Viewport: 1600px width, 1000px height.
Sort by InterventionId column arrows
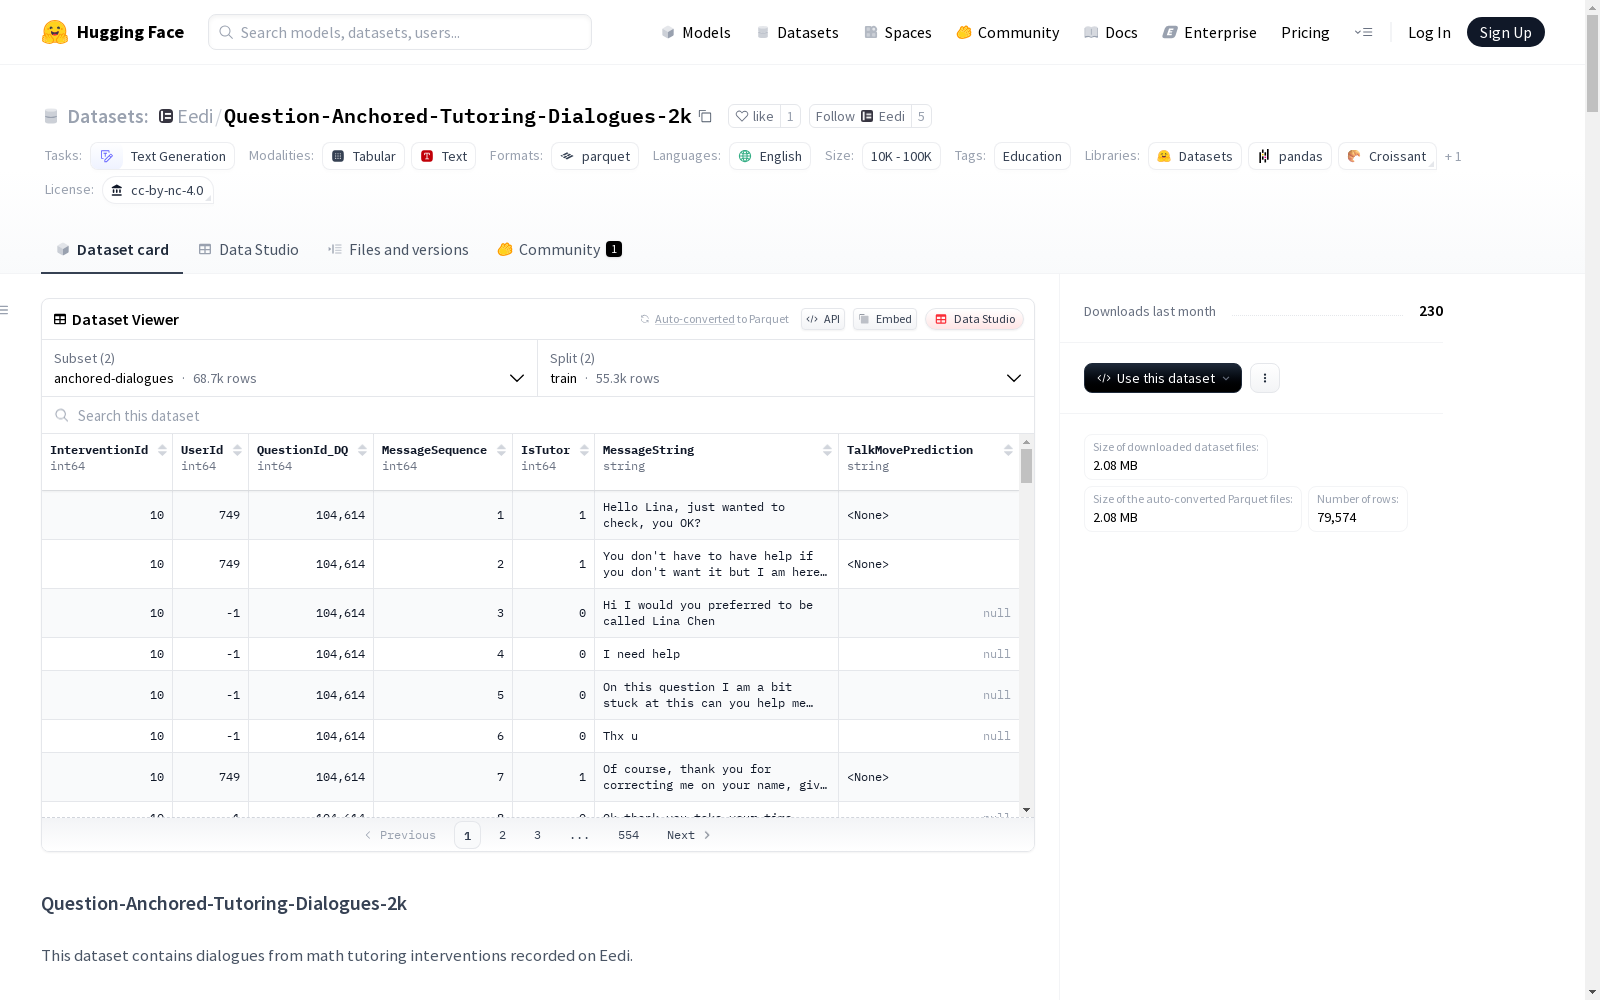click(162, 450)
